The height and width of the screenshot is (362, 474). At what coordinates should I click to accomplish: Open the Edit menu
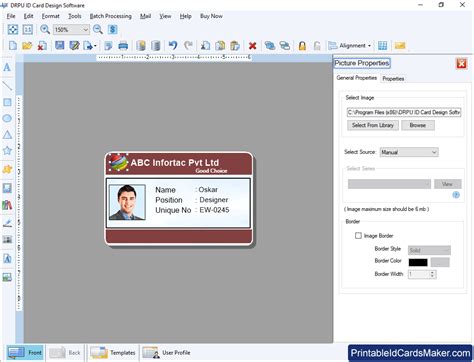point(28,16)
